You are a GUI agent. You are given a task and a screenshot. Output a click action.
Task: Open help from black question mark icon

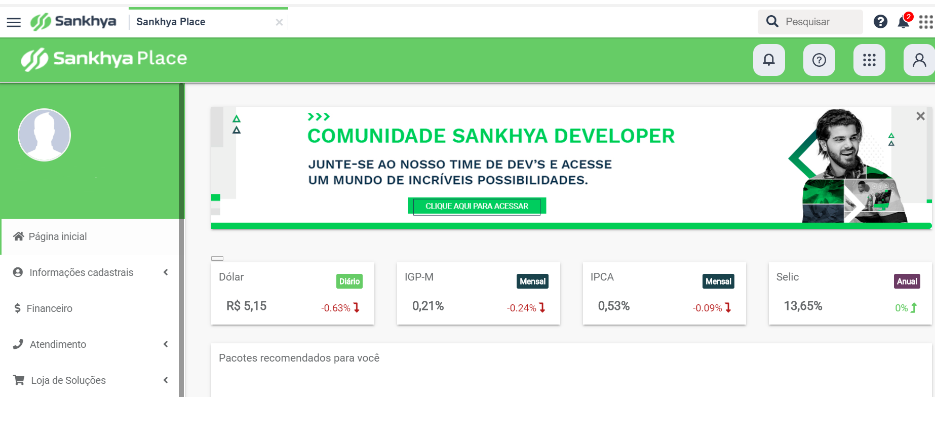pyautogui.click(x=881, y=22)
